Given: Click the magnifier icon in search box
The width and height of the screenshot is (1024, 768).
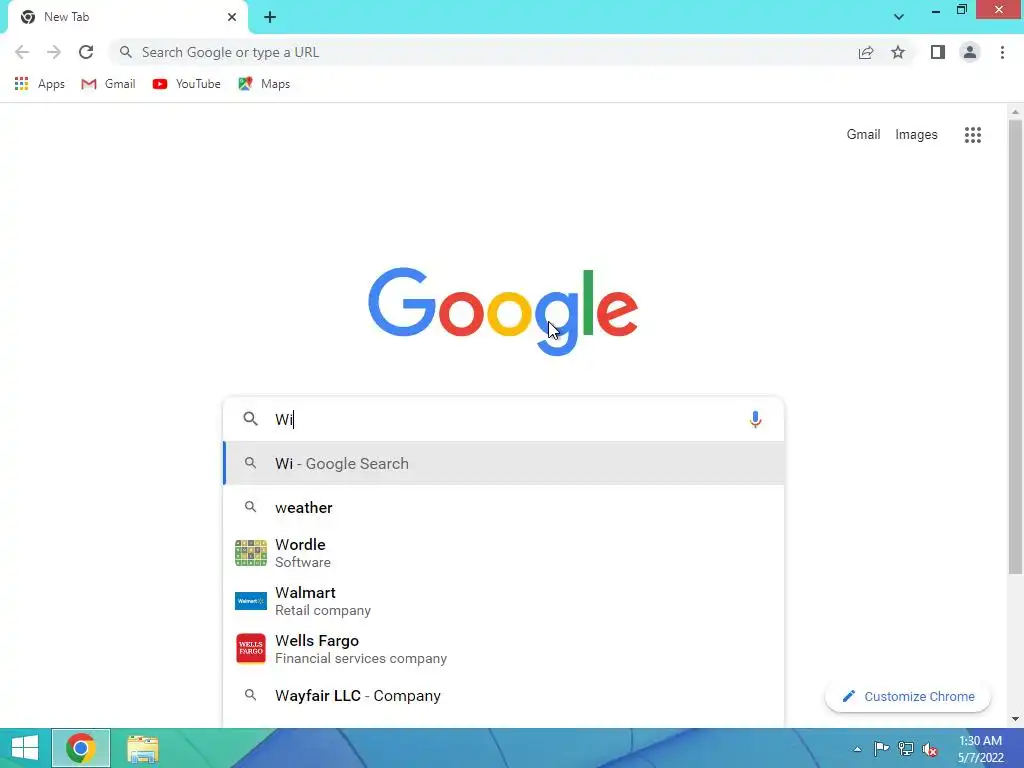Looking at the screenshot, I should pos(250,419).
